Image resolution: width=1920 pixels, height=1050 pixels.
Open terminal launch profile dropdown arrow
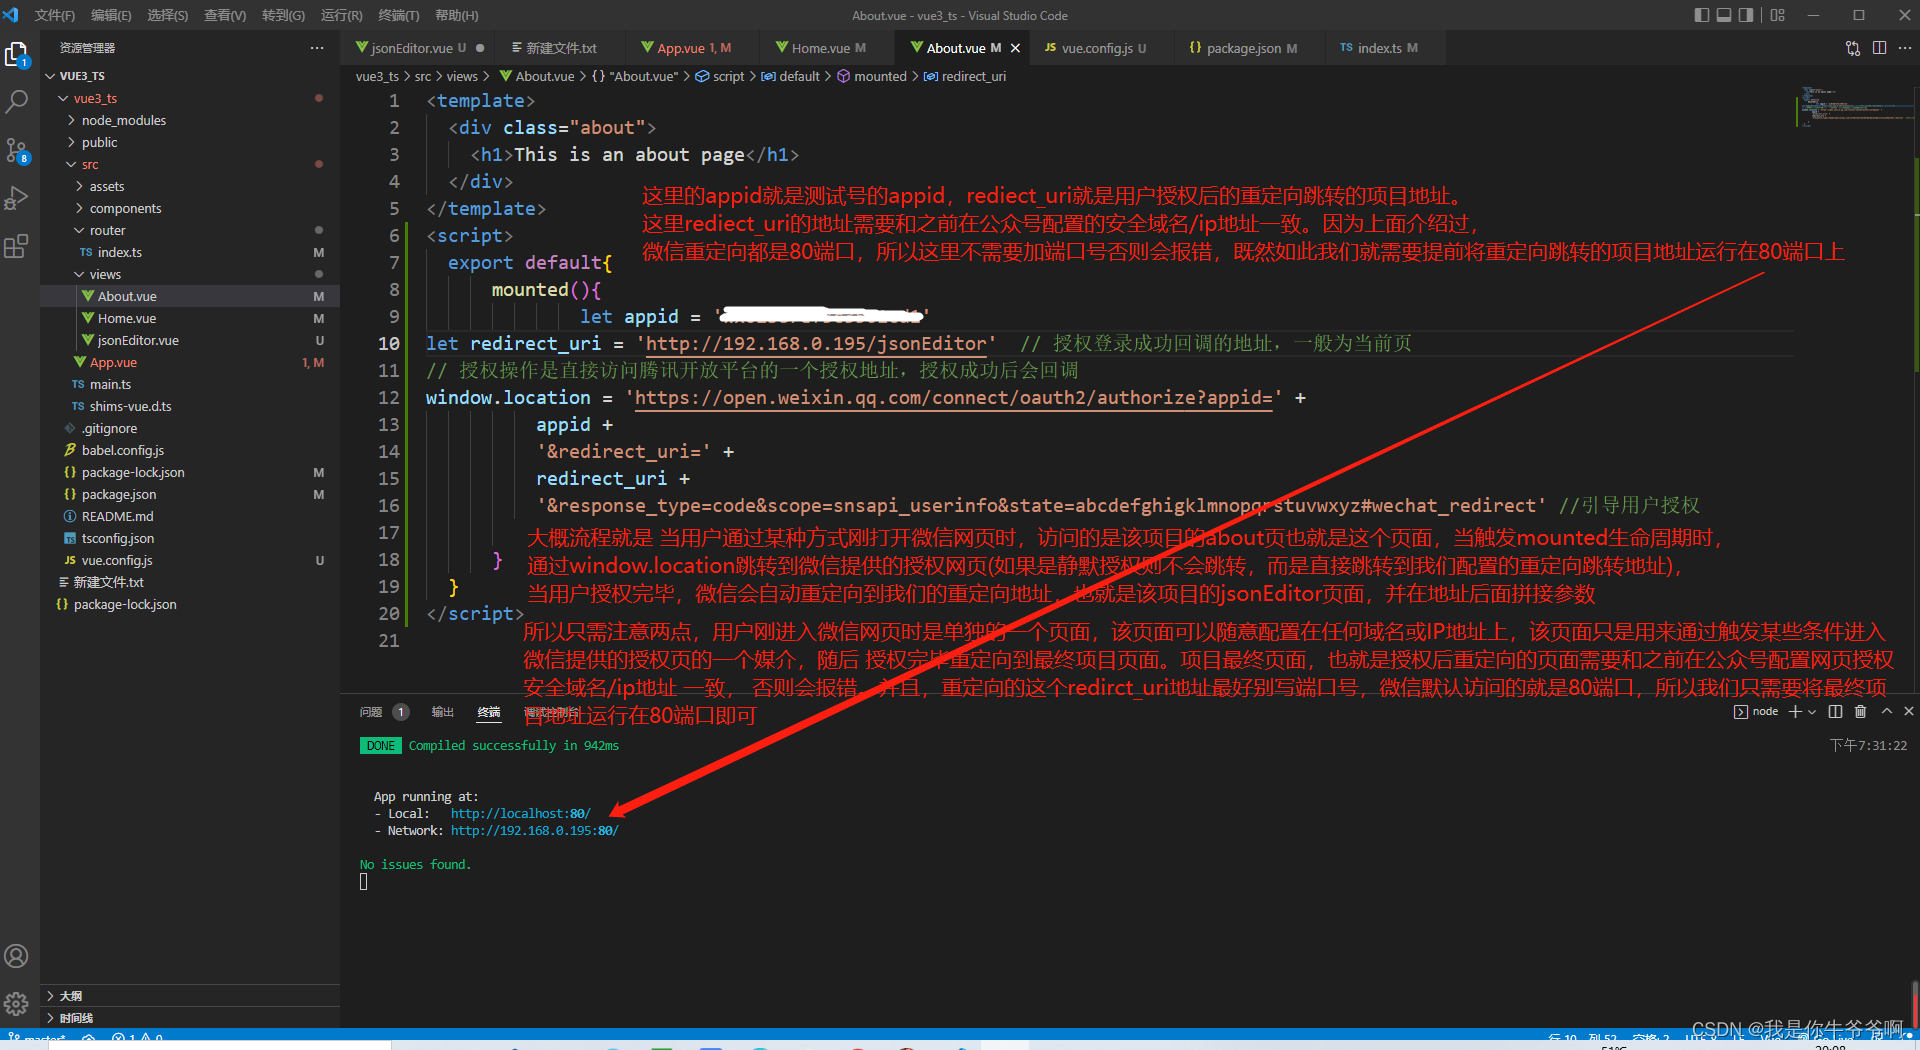click(1812, 712)
